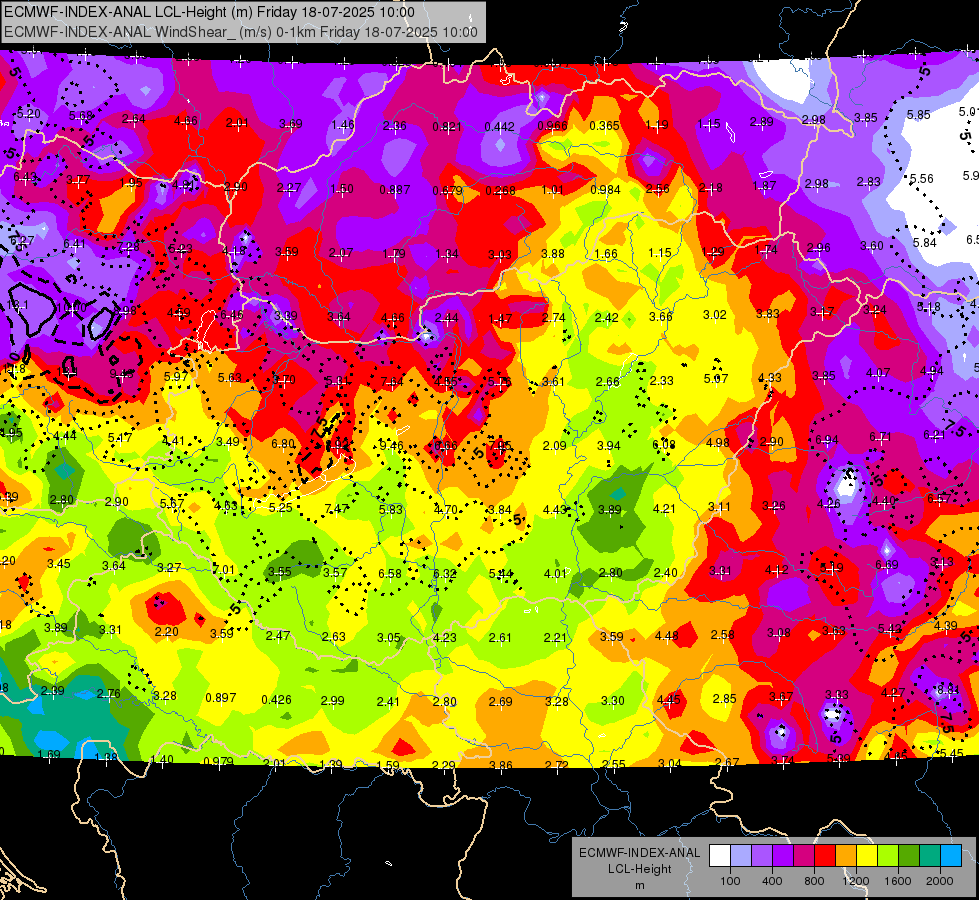Click the wind shear value 5.85
This screenshot has height=900, width=979.
(x=918, y=114)
